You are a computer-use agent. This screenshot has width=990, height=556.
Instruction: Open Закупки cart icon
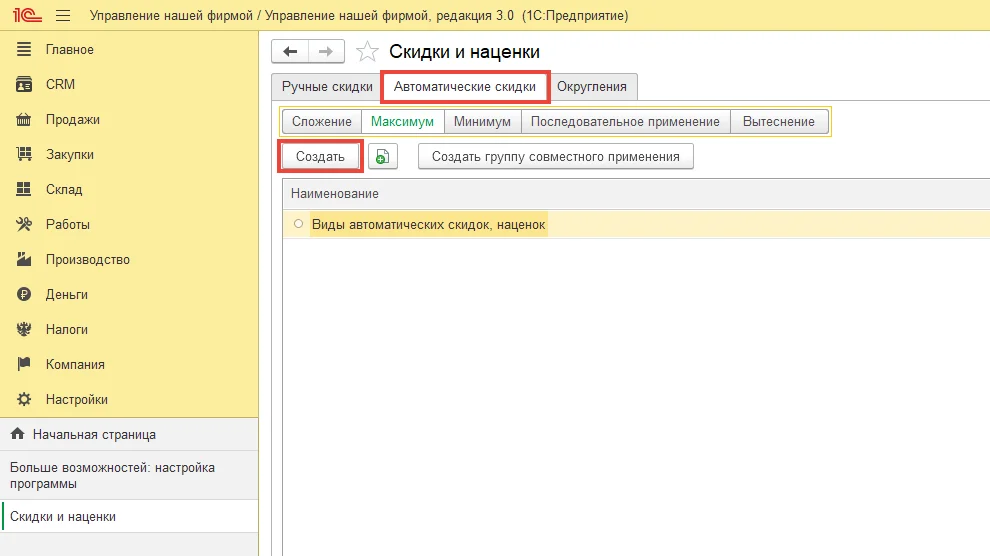(24, 154)
